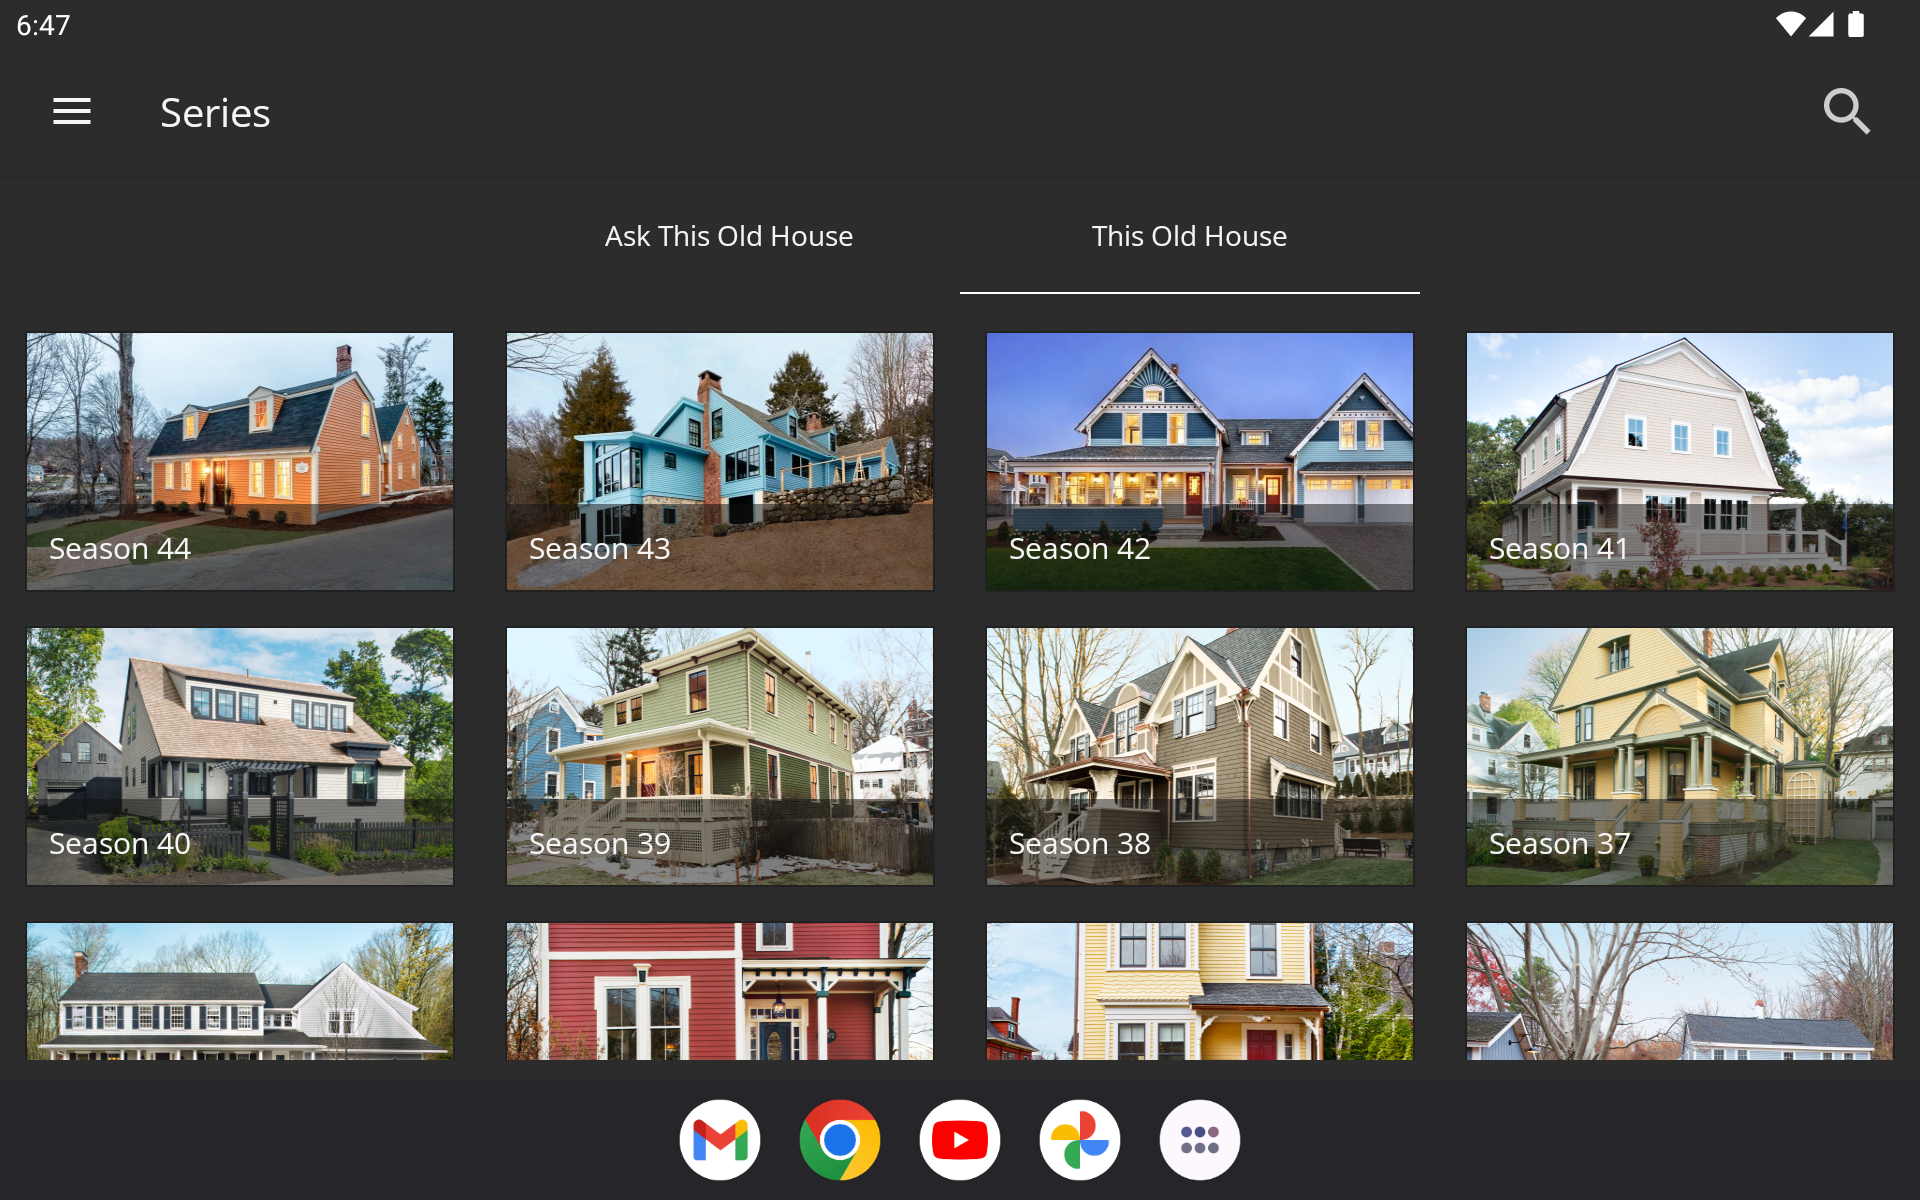Launch YouTube from the dock

pyautogui.click(x=960, y=1140)
